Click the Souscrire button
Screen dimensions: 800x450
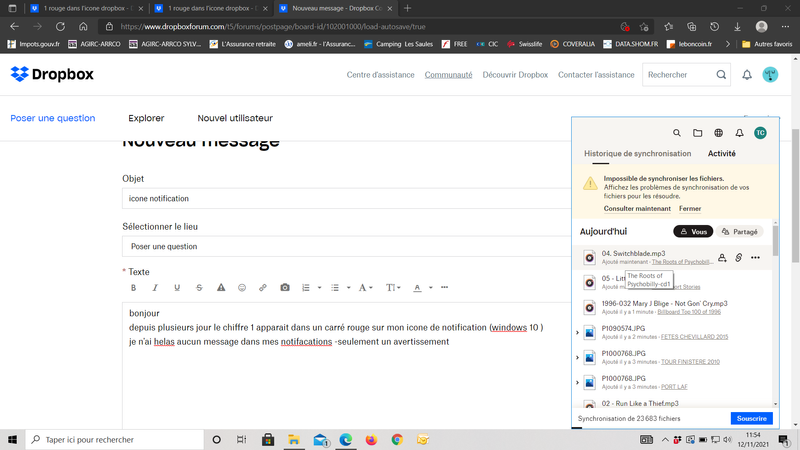click(x=751, y=418)
